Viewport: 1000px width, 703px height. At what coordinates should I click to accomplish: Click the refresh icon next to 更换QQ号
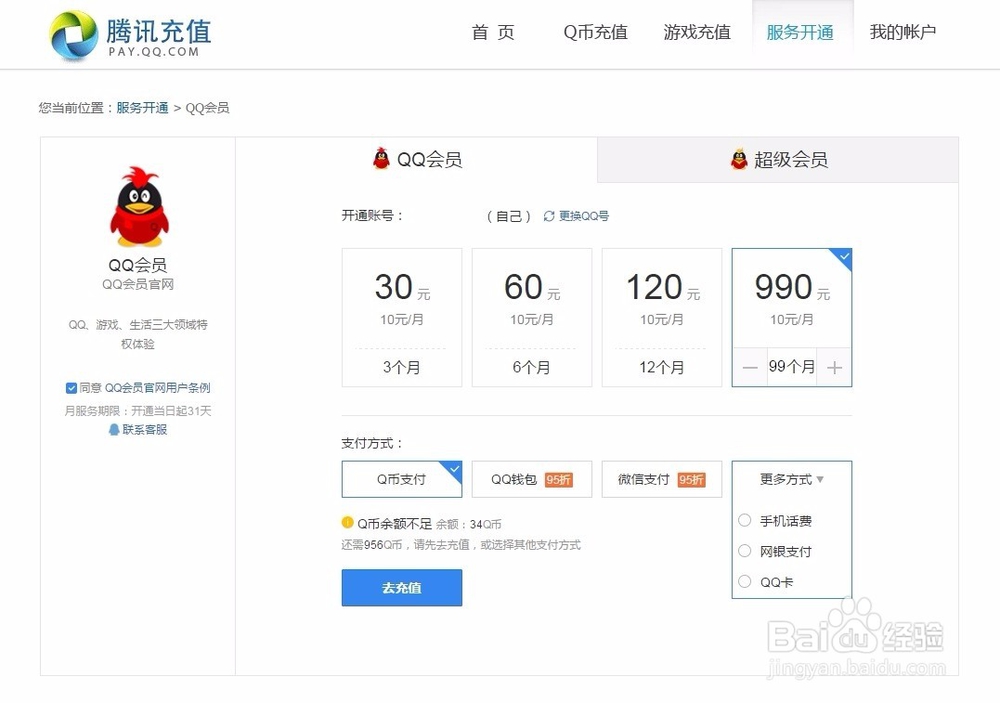pyautogui.click(x=549, y=215)
